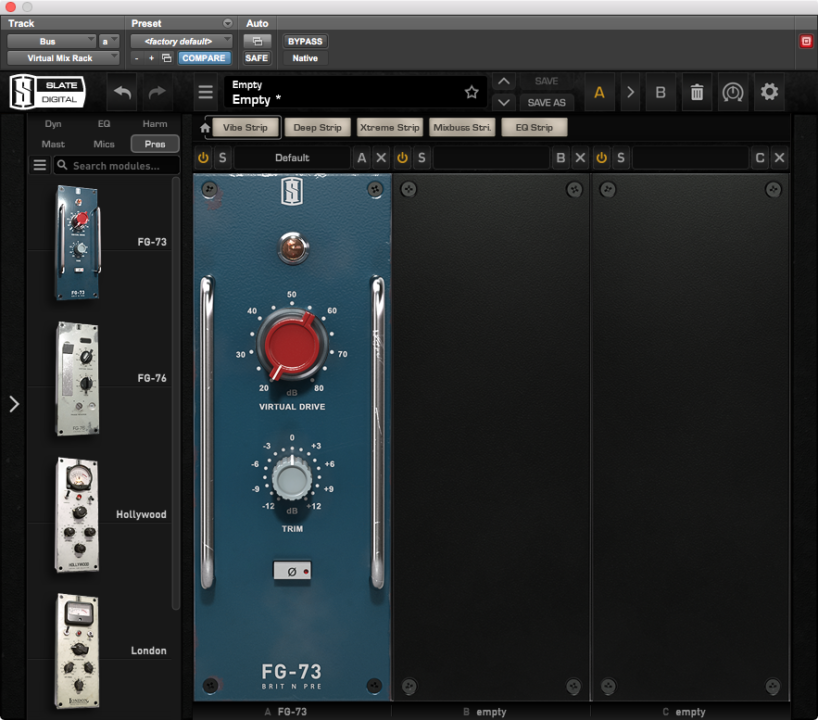Viewport: 818px width, 720px height.
Task: Click the undo arrow icon
Action: click(x=122, y=92)
